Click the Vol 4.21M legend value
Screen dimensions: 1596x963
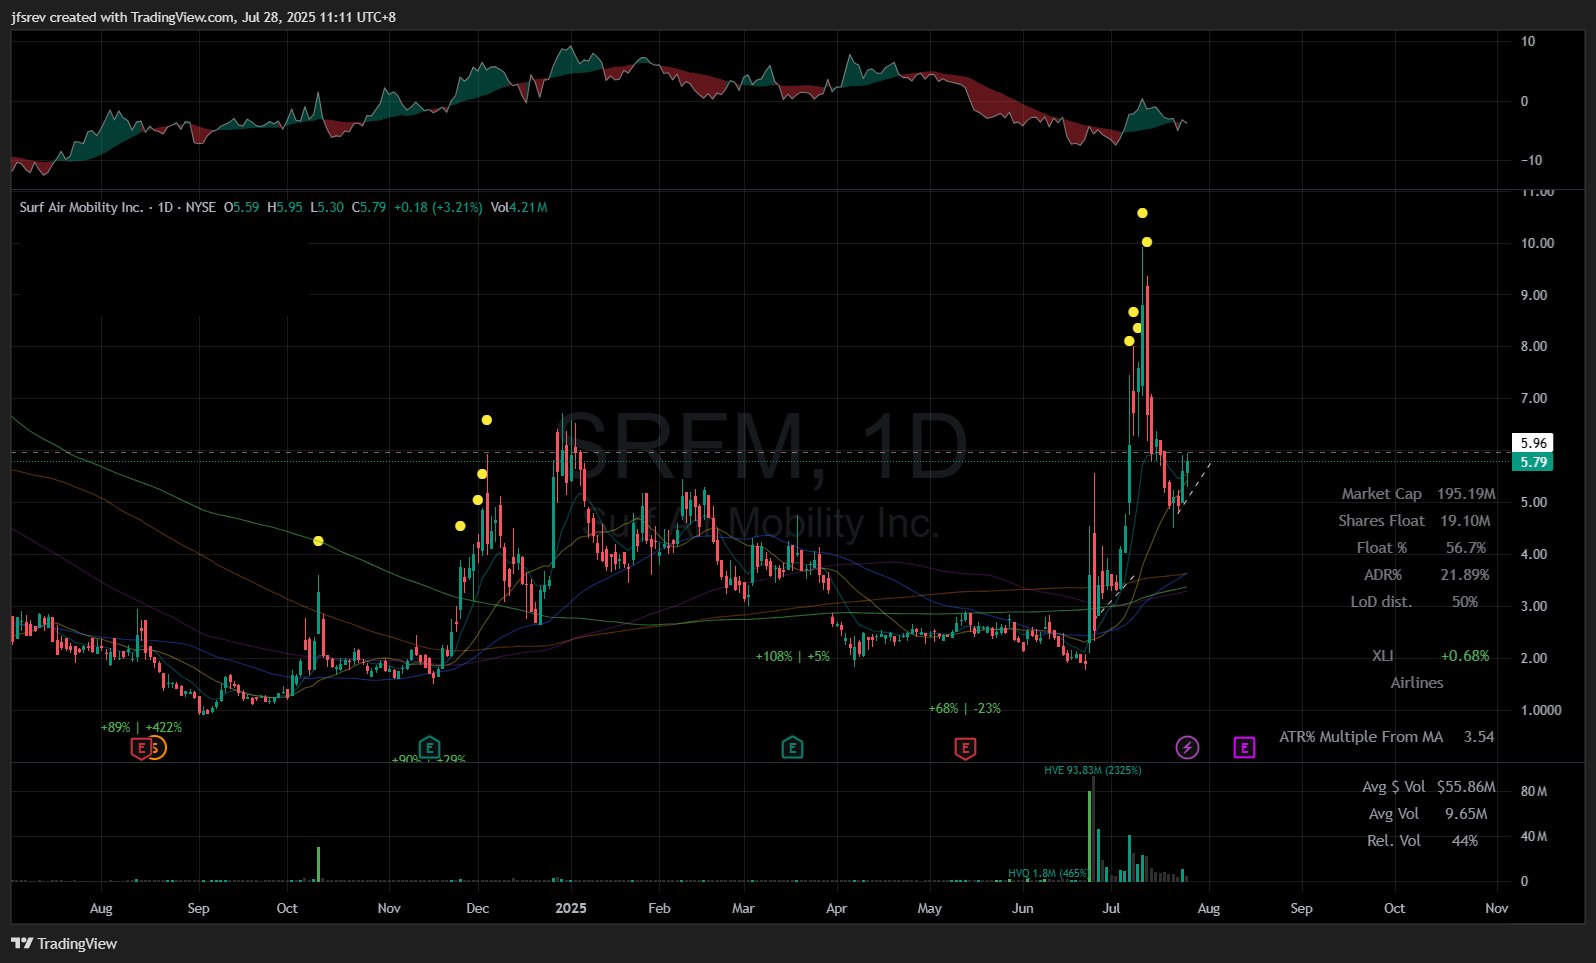(x=519, y=207)
